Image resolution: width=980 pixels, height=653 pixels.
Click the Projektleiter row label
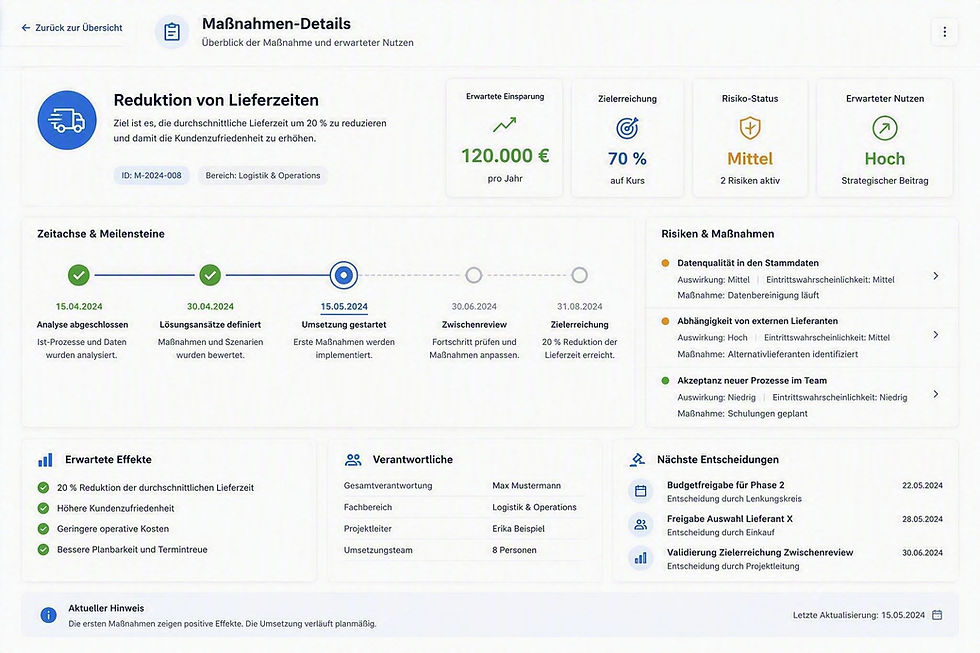coord(368,529)
